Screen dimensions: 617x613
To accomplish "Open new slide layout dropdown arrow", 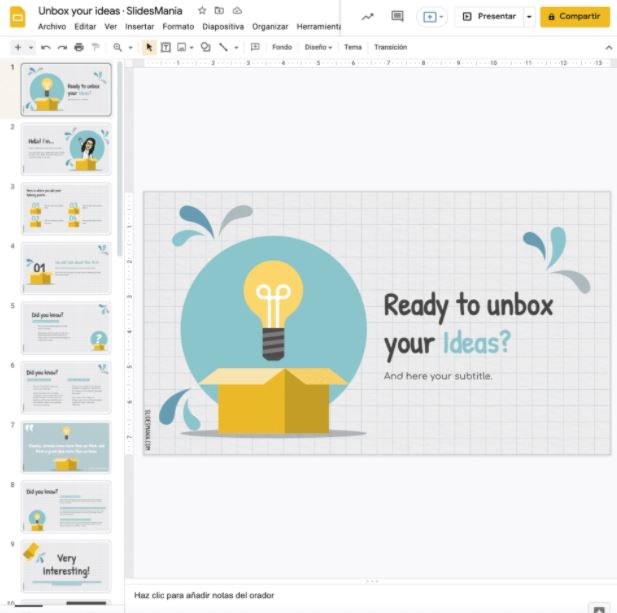I will click(31, 48).
